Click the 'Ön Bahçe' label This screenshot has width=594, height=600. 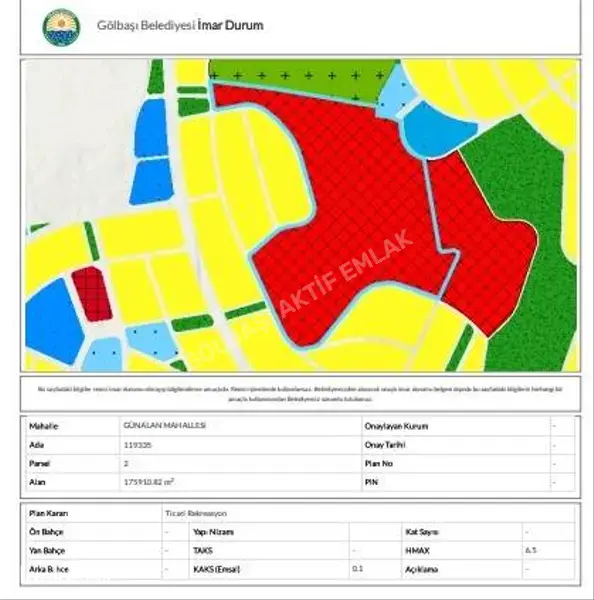pos(46,532)
